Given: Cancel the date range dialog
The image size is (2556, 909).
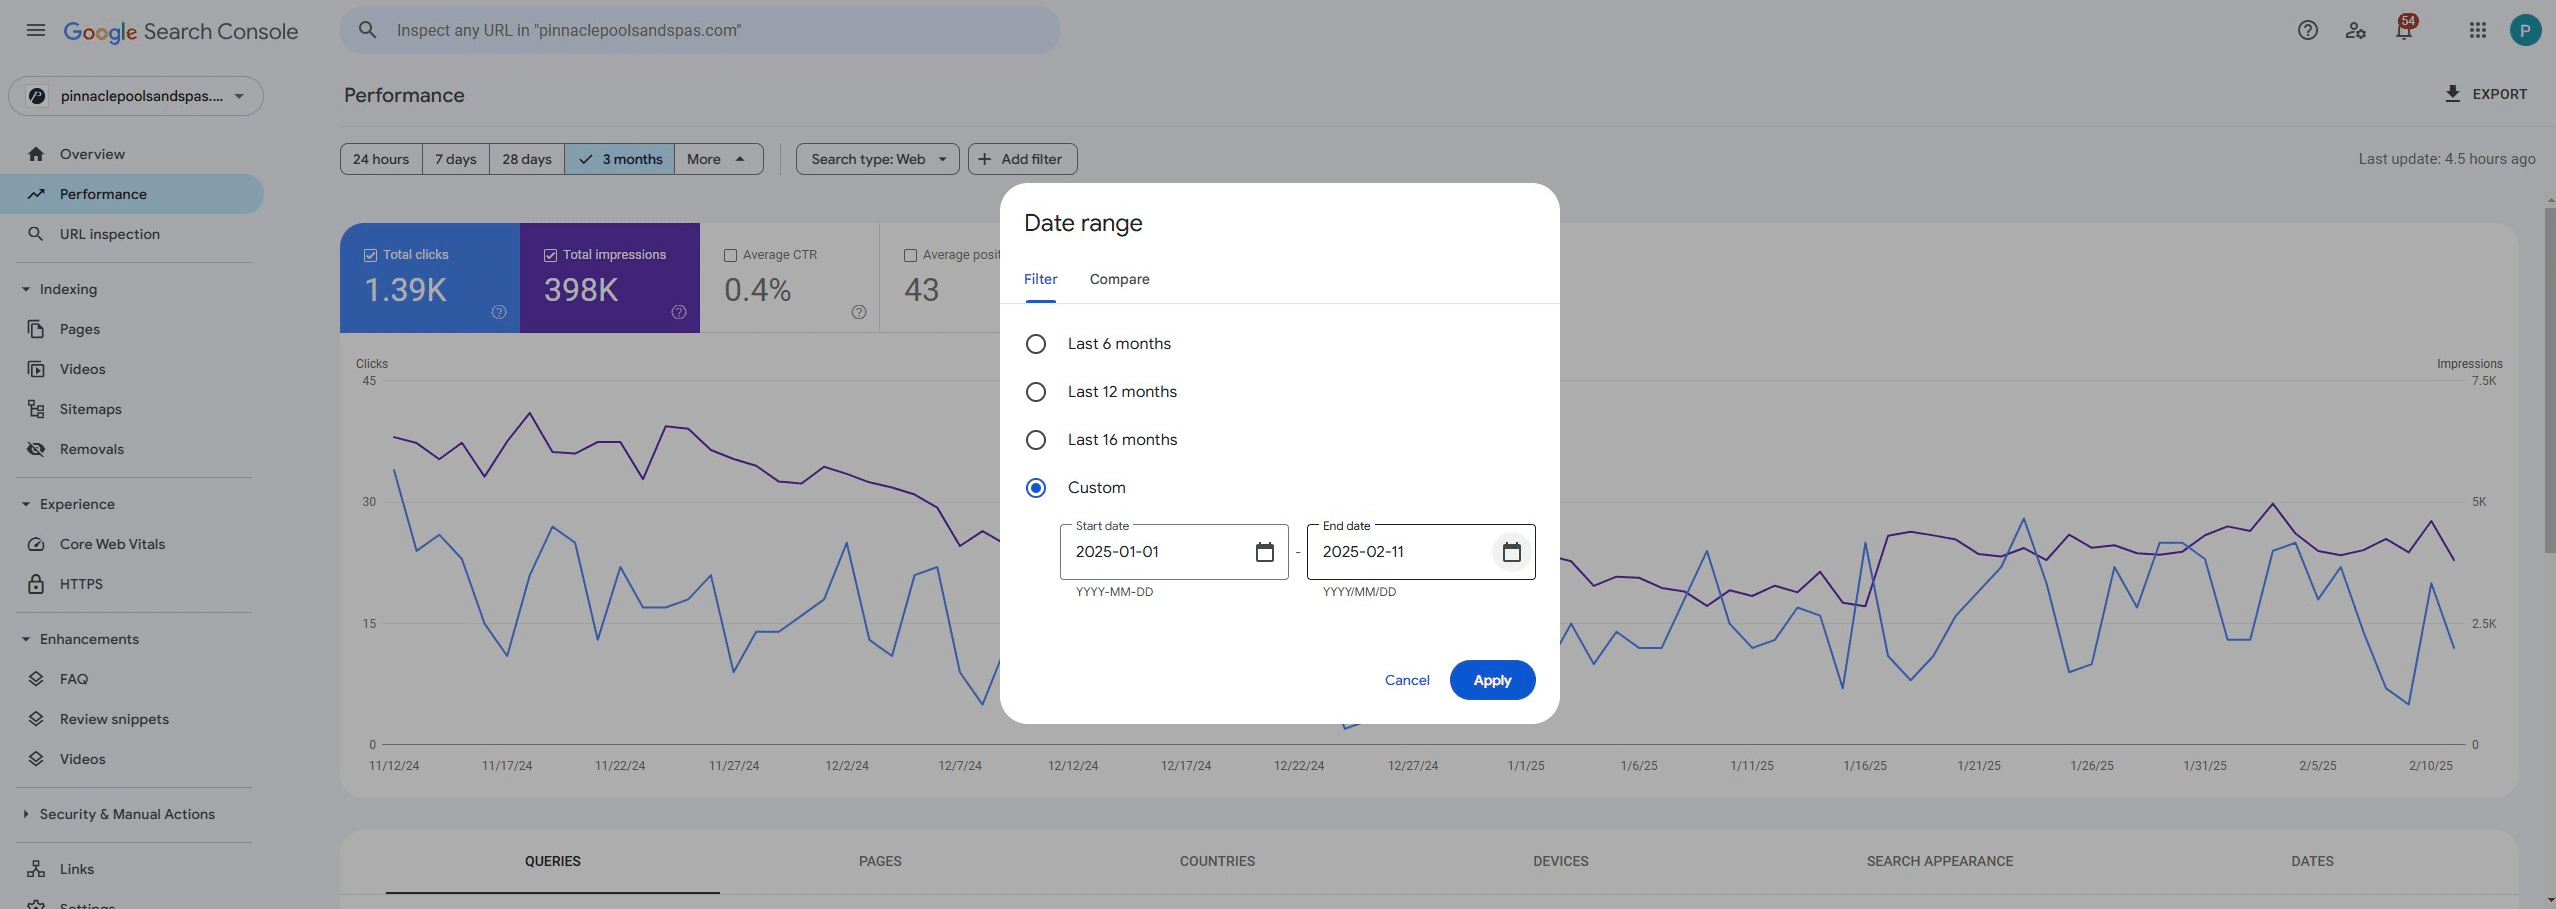Looking at the screenshot, I should [1407, 680].
